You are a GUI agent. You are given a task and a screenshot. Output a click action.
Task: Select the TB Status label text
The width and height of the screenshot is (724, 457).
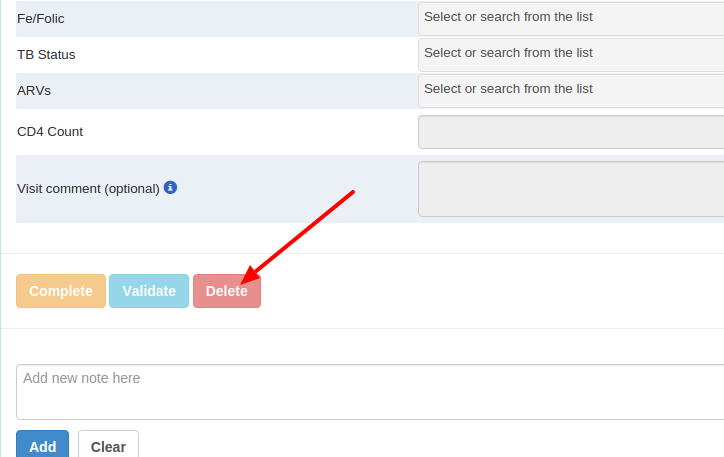(x=46, y=54)
